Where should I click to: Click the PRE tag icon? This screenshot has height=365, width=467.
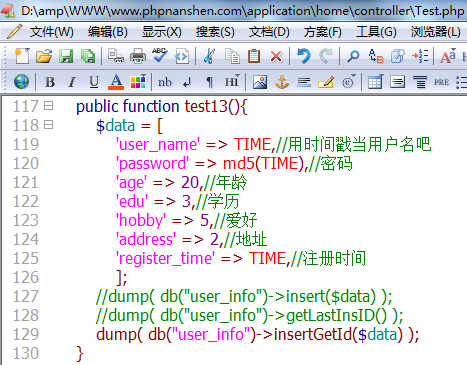pyautogui.click(x=441, y=82)
